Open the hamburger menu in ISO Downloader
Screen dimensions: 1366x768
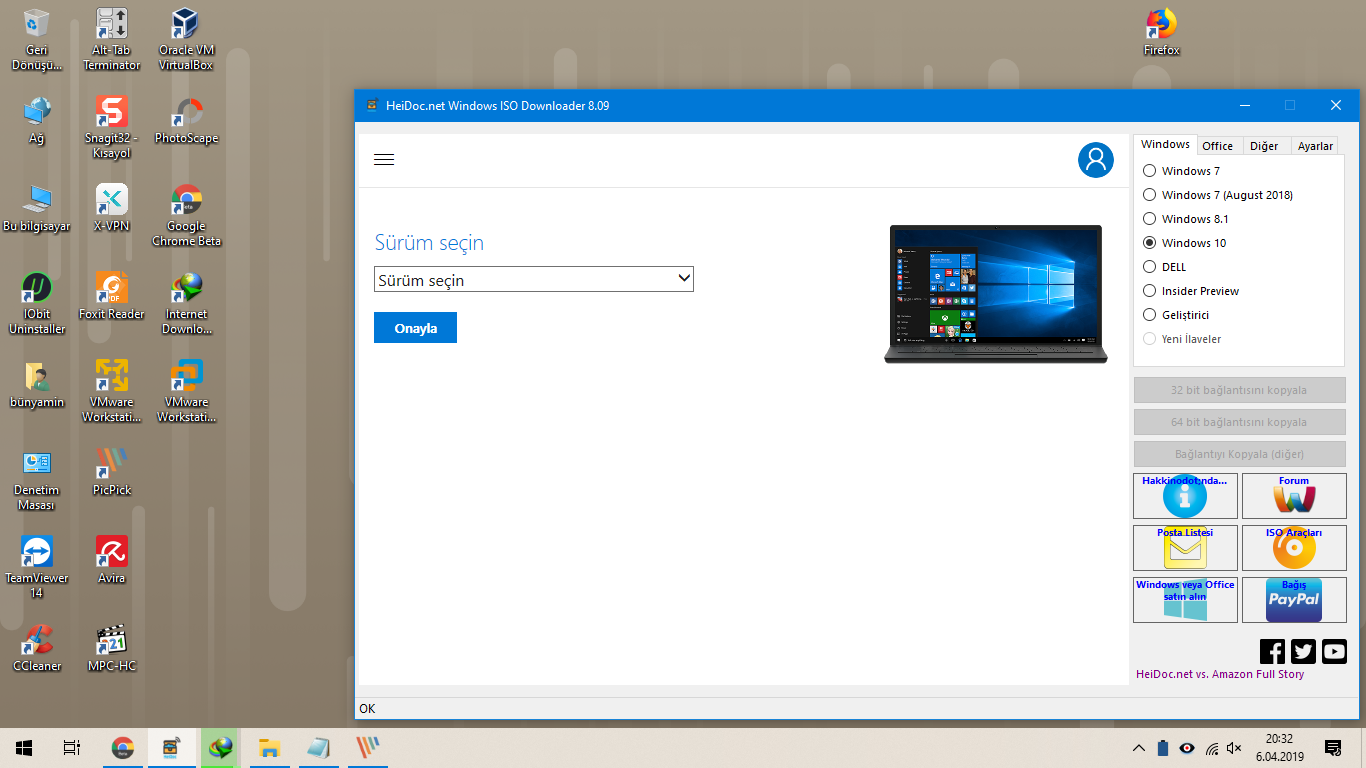tap(384, 160)
